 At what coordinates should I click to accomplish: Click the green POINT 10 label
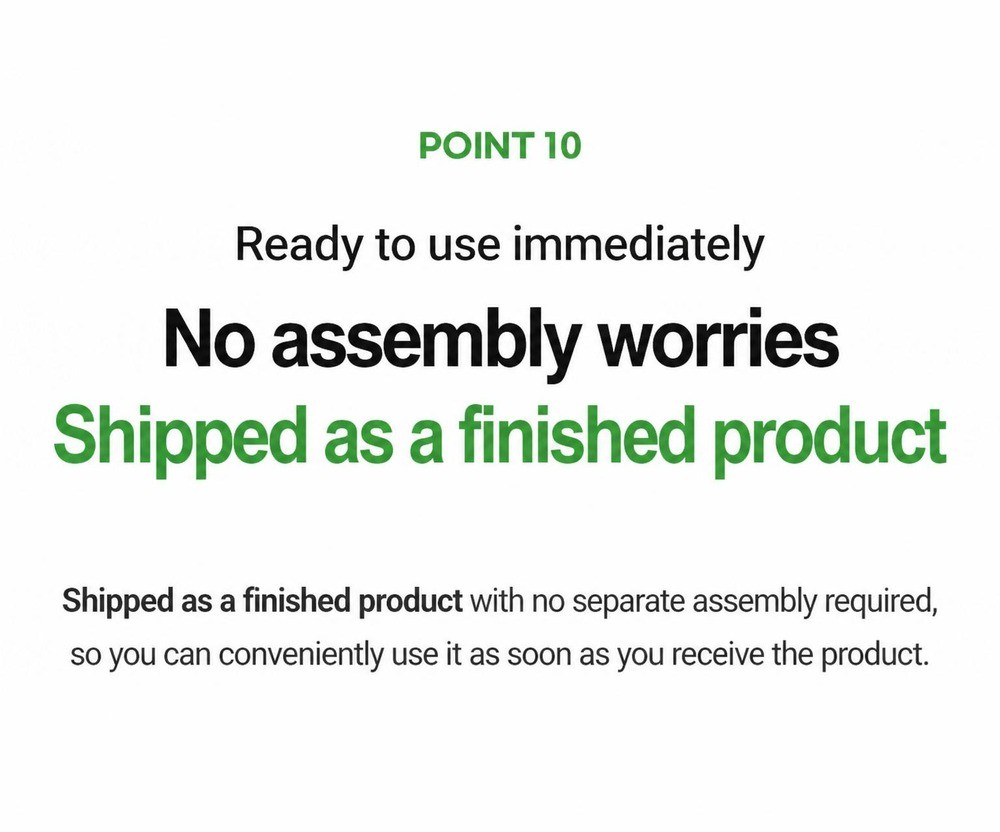[x=500, y=145]
